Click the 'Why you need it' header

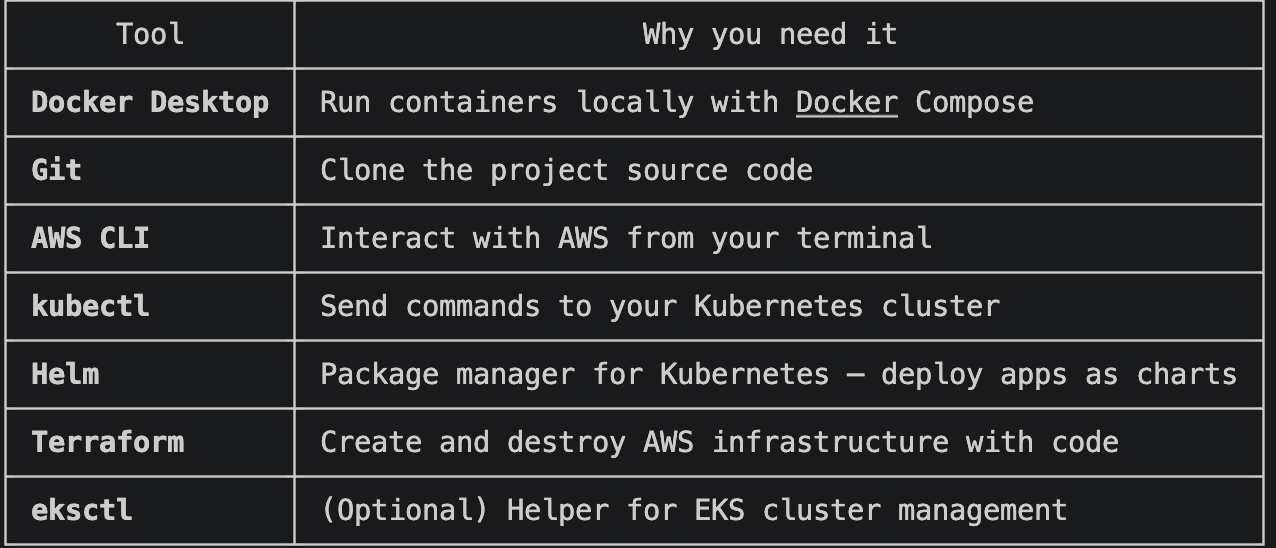click(770, 34)
